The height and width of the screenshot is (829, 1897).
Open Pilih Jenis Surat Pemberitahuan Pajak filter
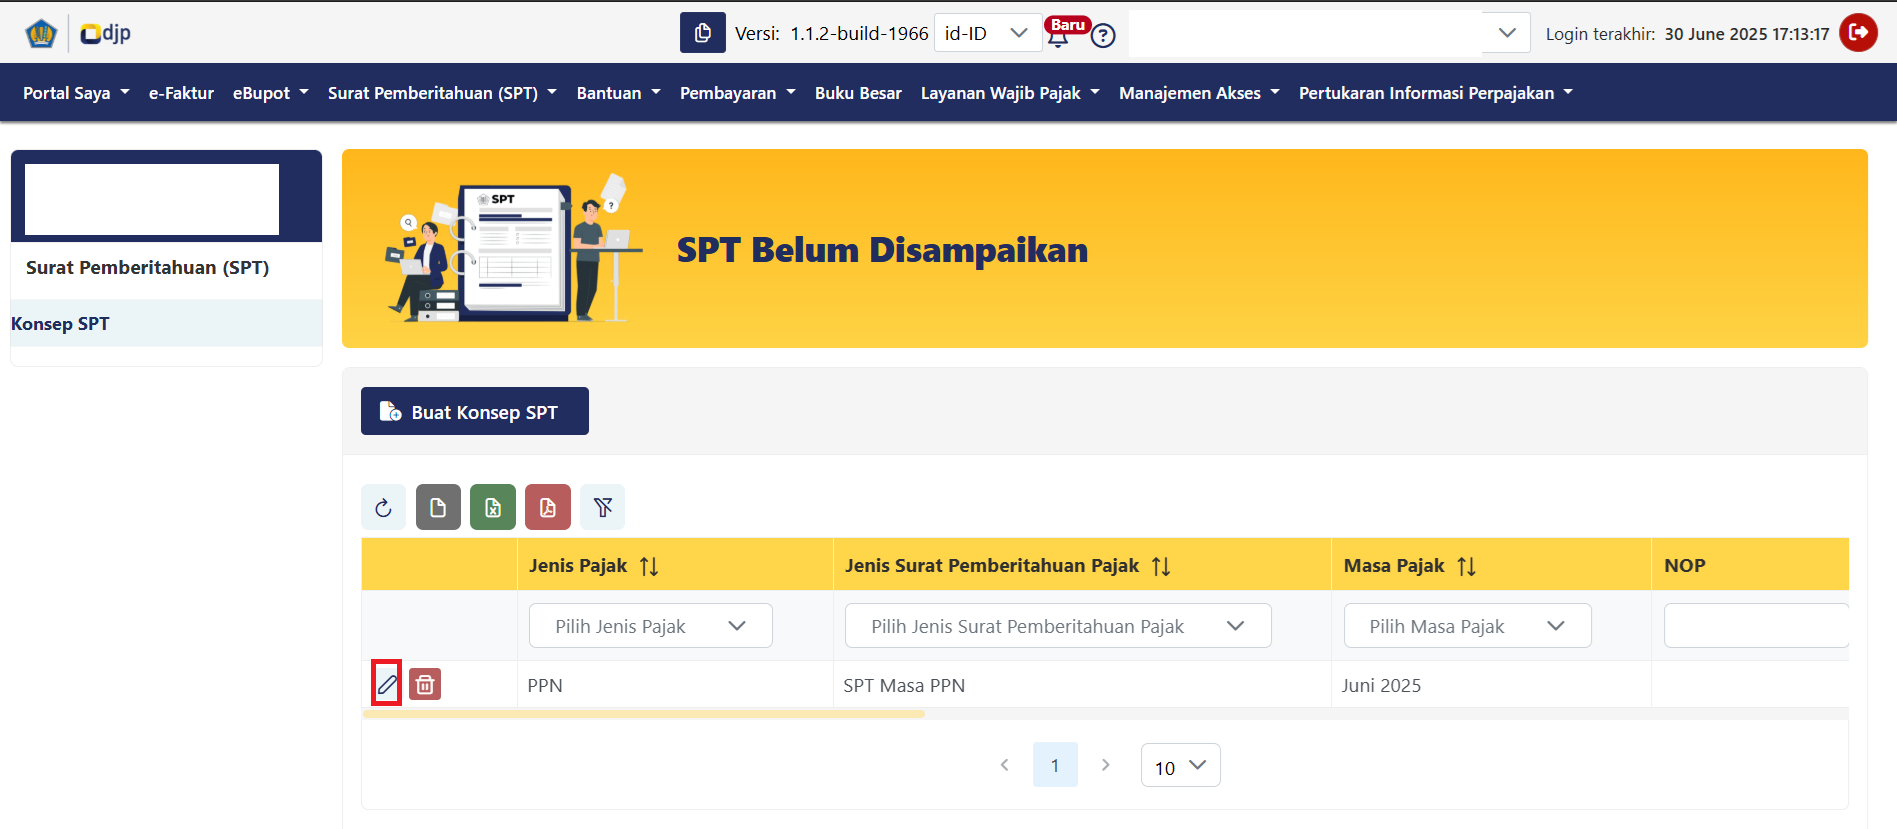point(1058,626)
